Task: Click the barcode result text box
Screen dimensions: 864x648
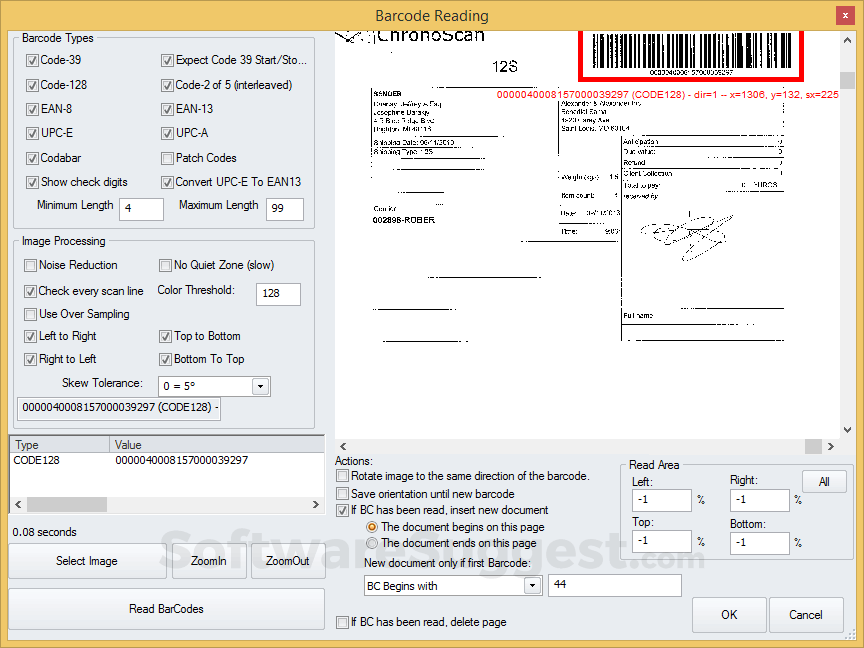Action: (x=119, y=408)
